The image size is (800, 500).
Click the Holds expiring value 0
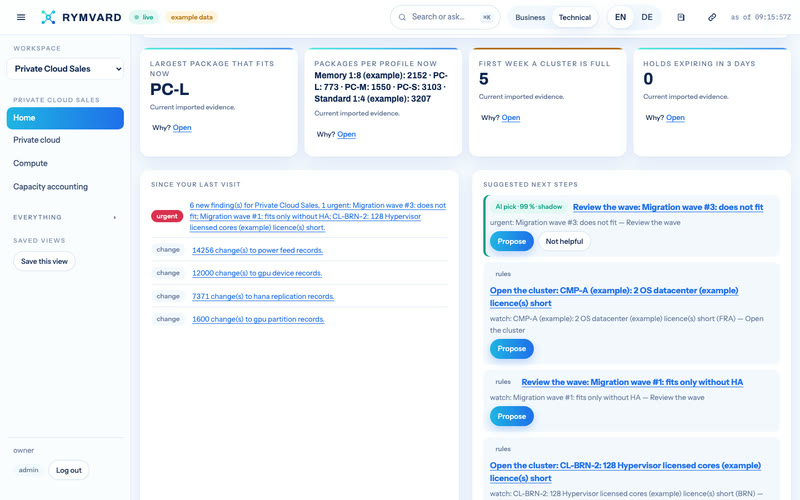point(648,79)
